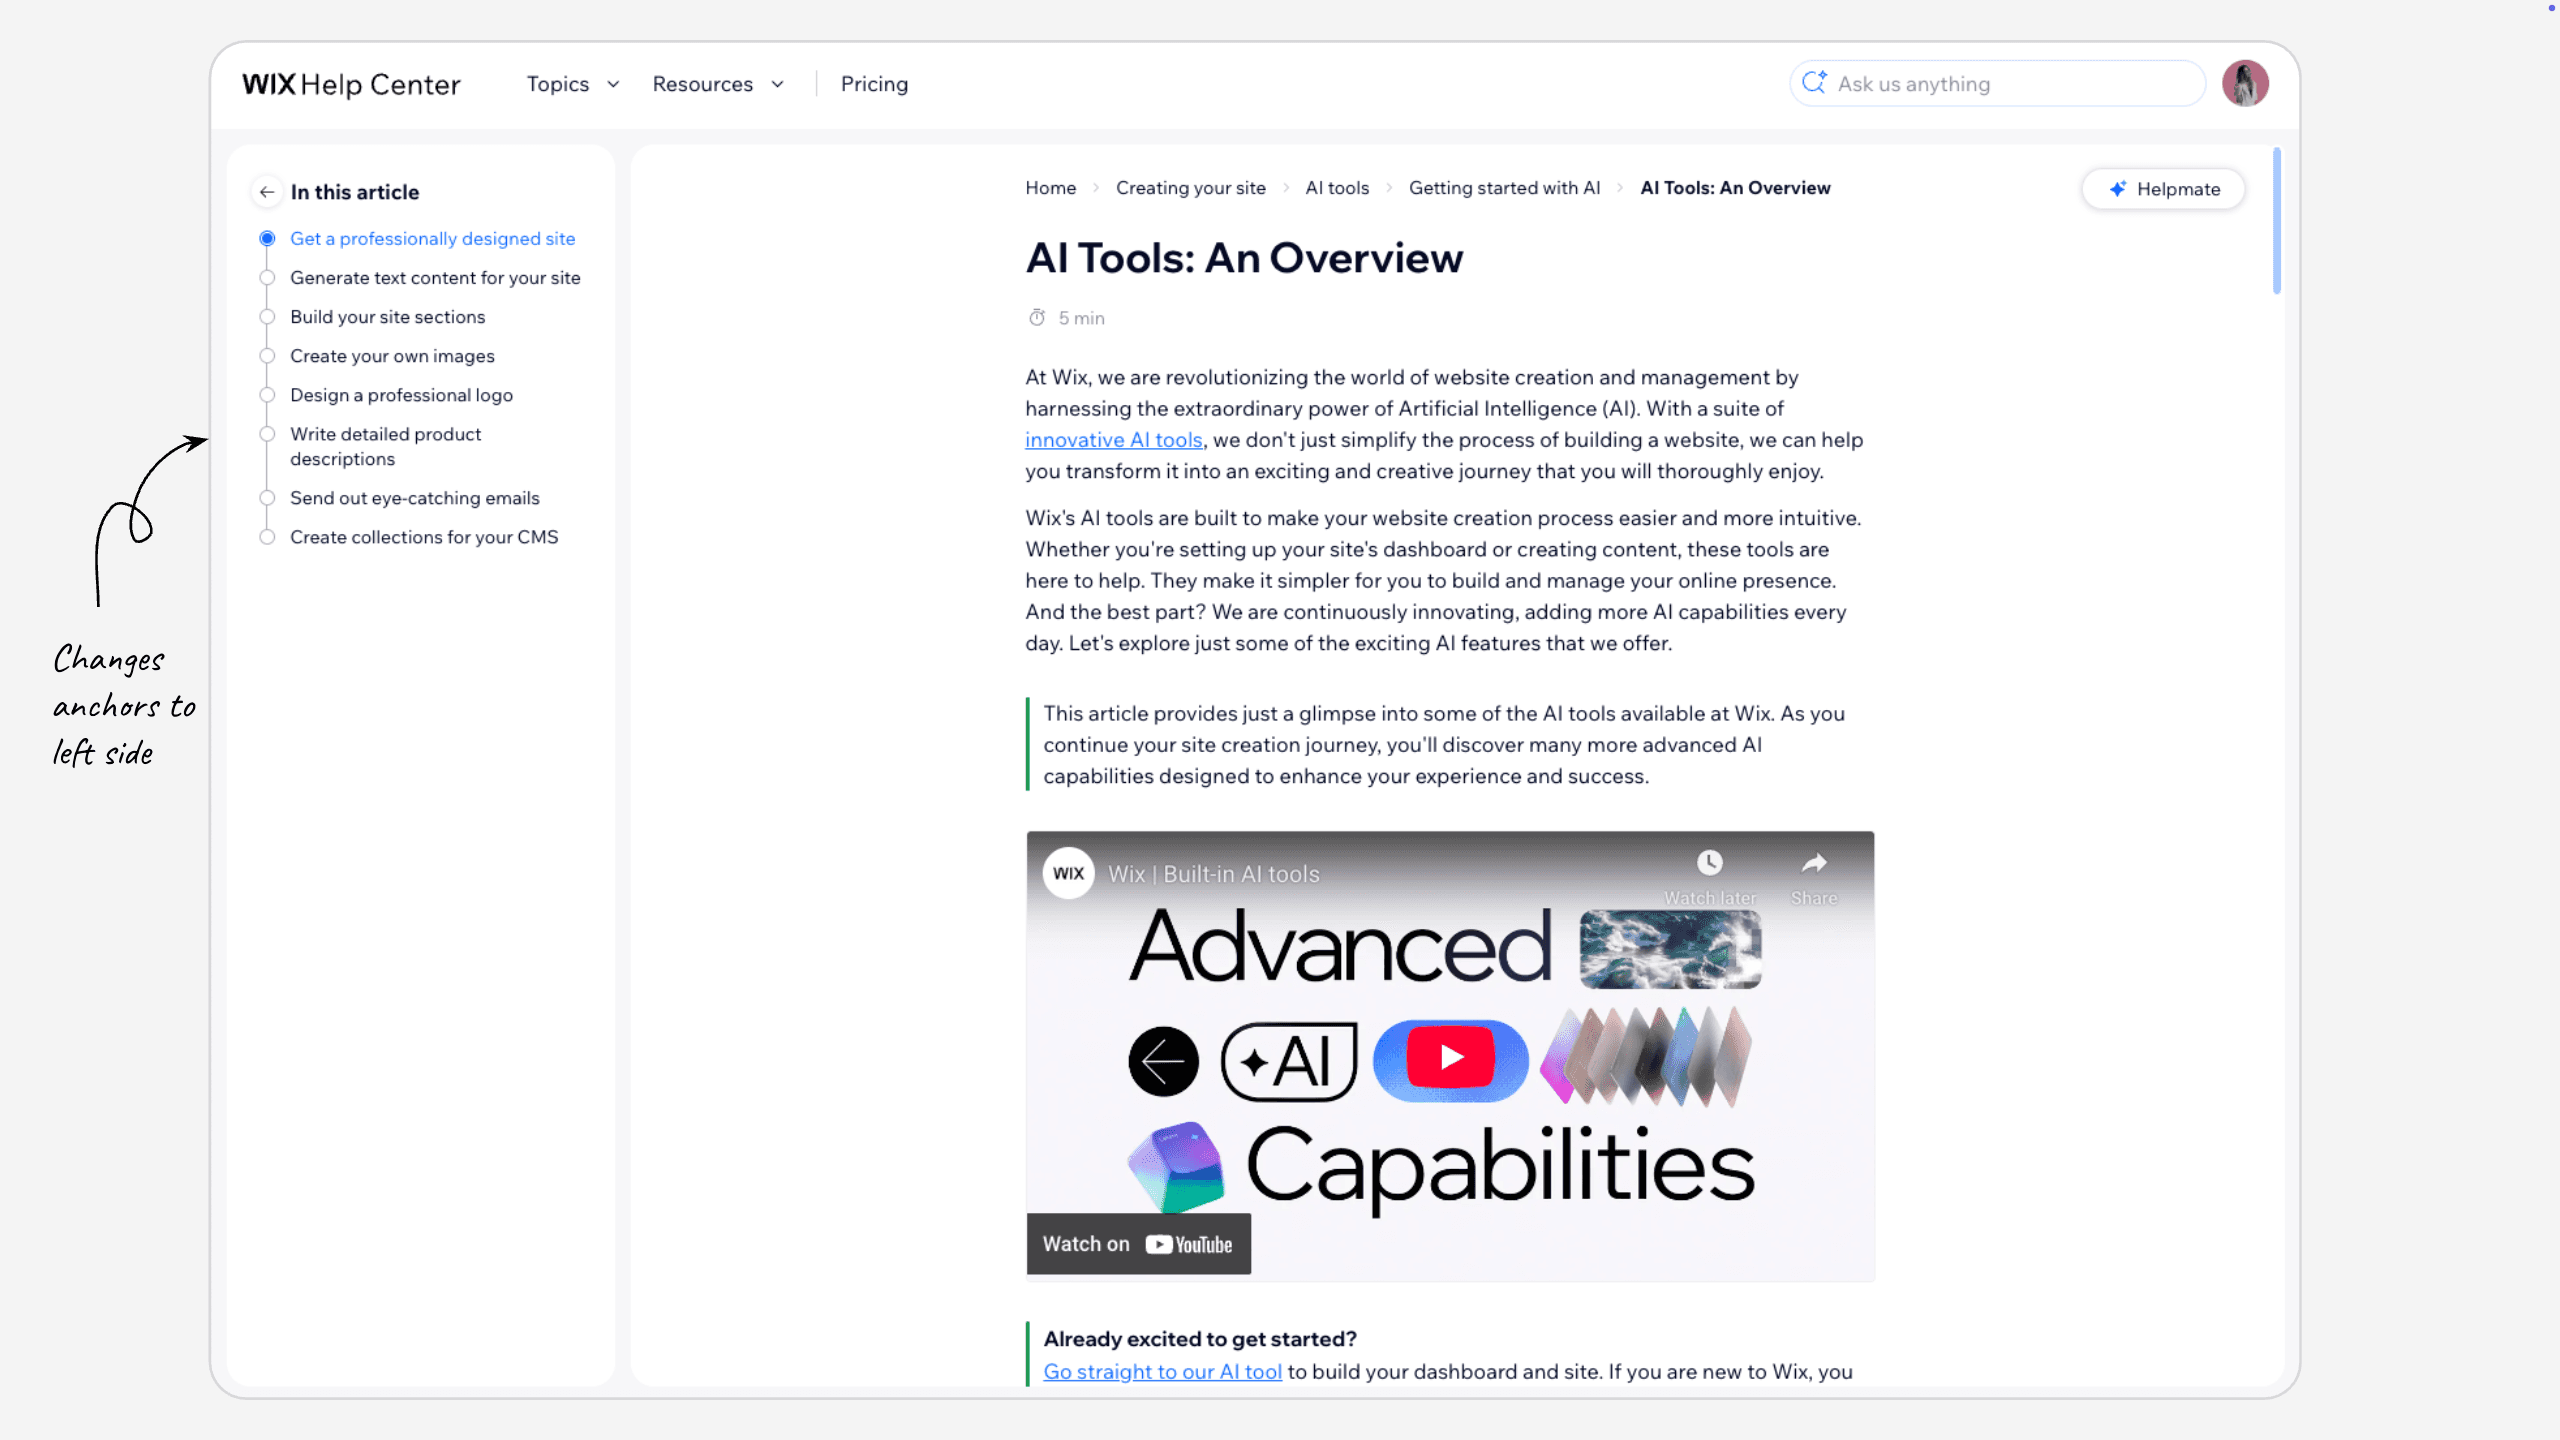The width and height of the screenshot is (2560, 1440).
Task: Click the AI search sparkle icon
Action: click(x=1814, y=83)
